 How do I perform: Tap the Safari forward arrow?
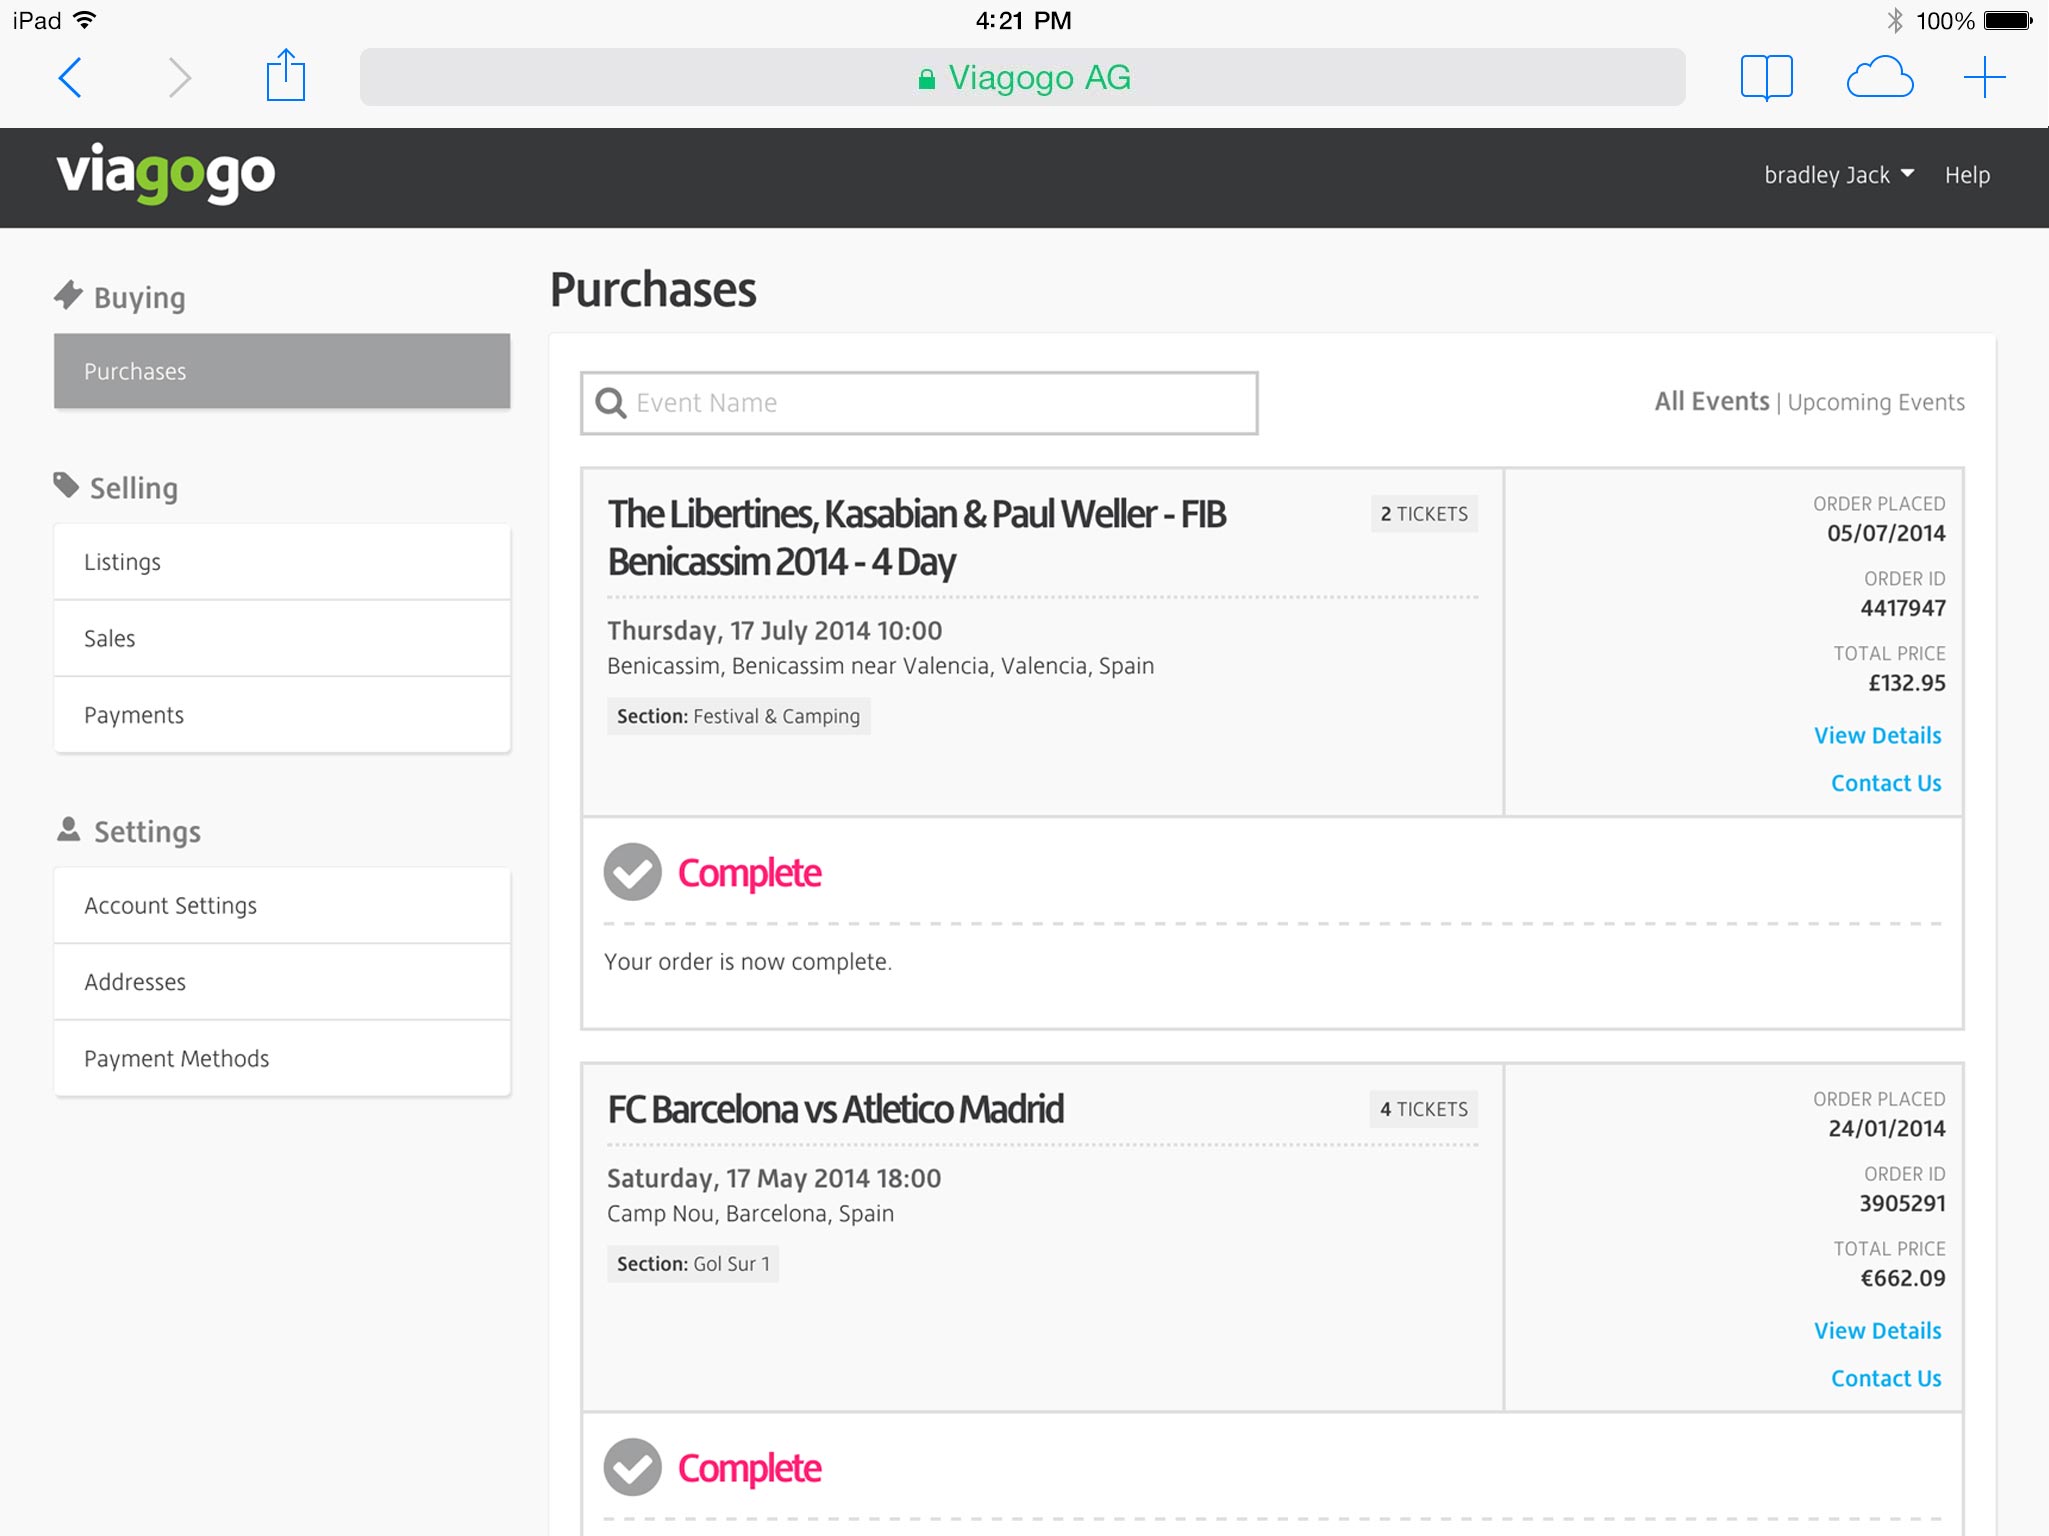179,77
